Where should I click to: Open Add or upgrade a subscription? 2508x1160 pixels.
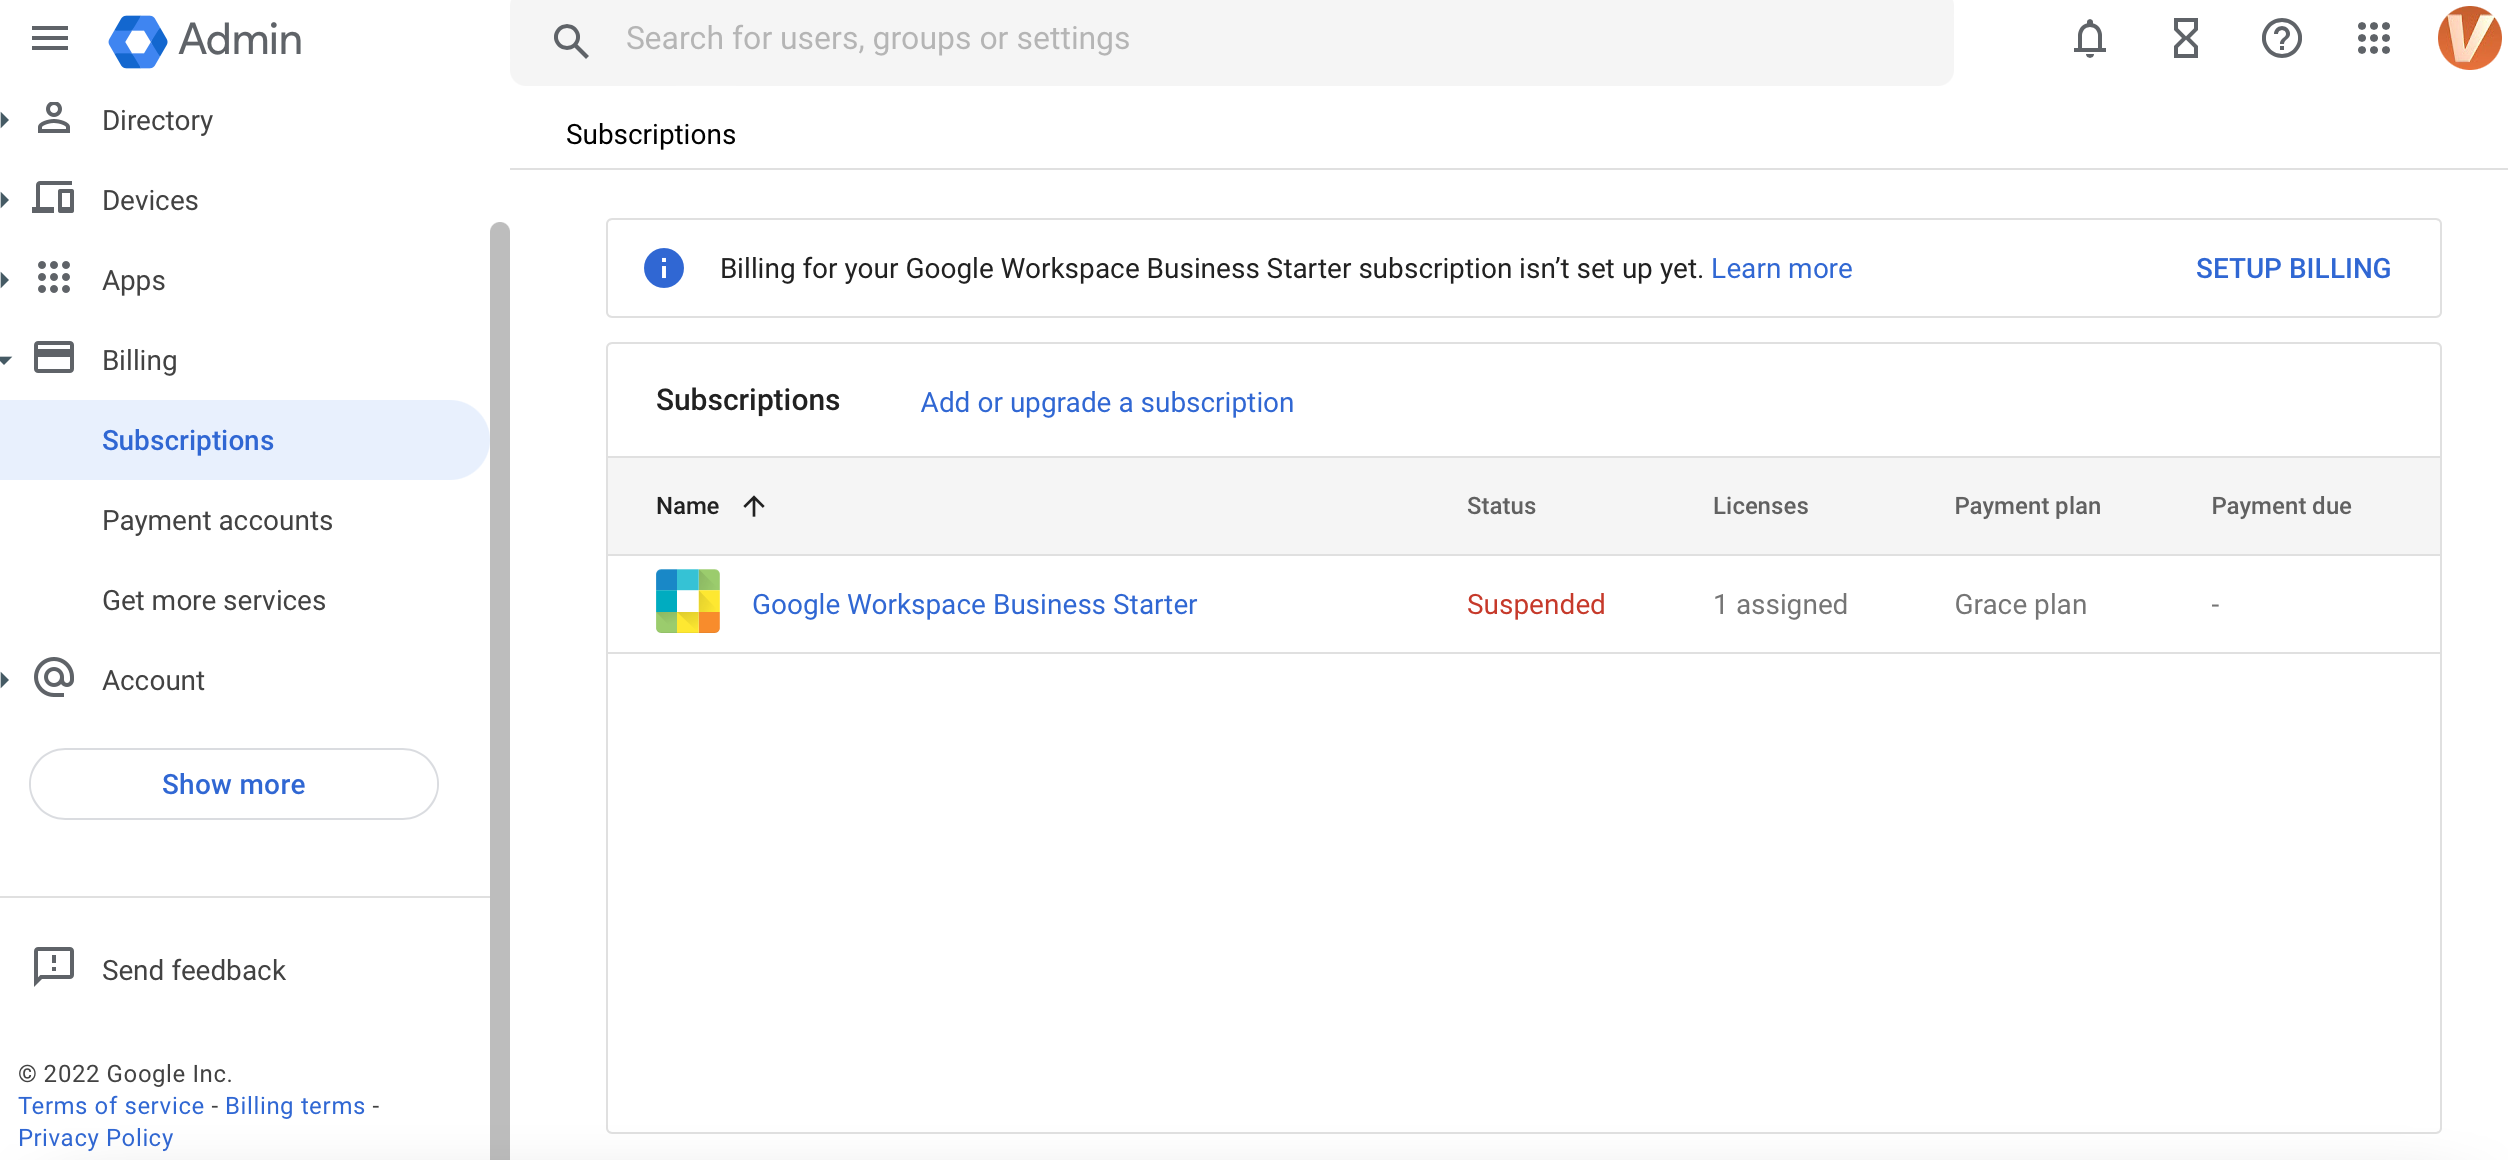pyautogui.click(x=1105, y=402)
